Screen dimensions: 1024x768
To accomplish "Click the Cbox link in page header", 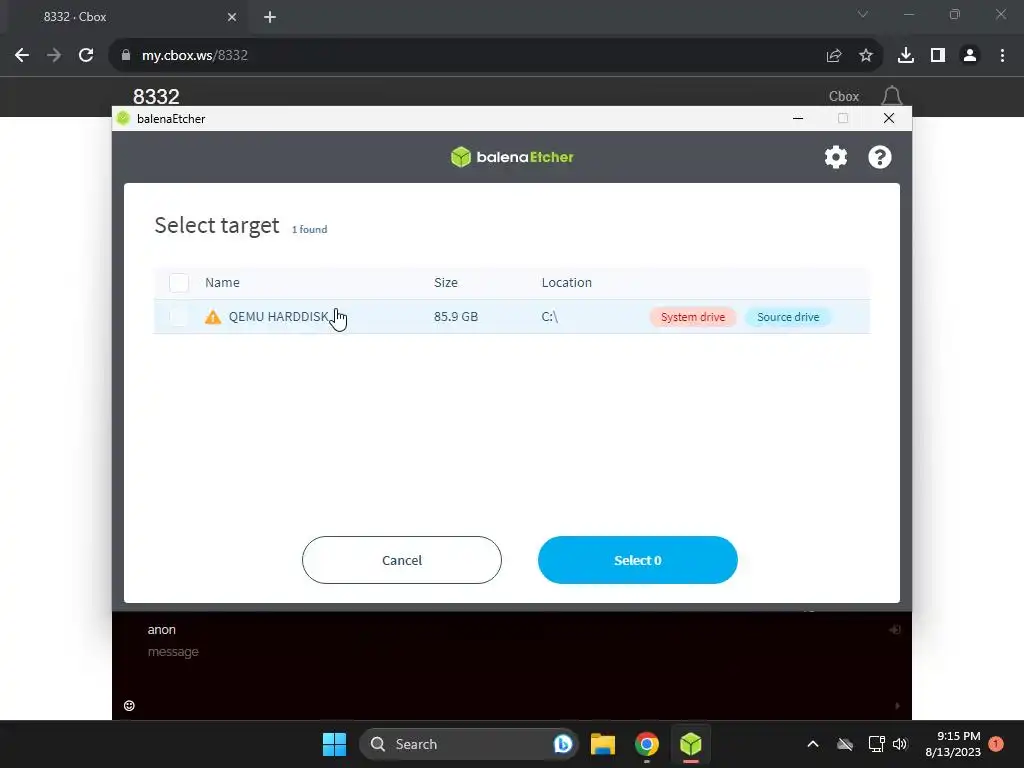I will pyautogui.click(x=844, y=96).
